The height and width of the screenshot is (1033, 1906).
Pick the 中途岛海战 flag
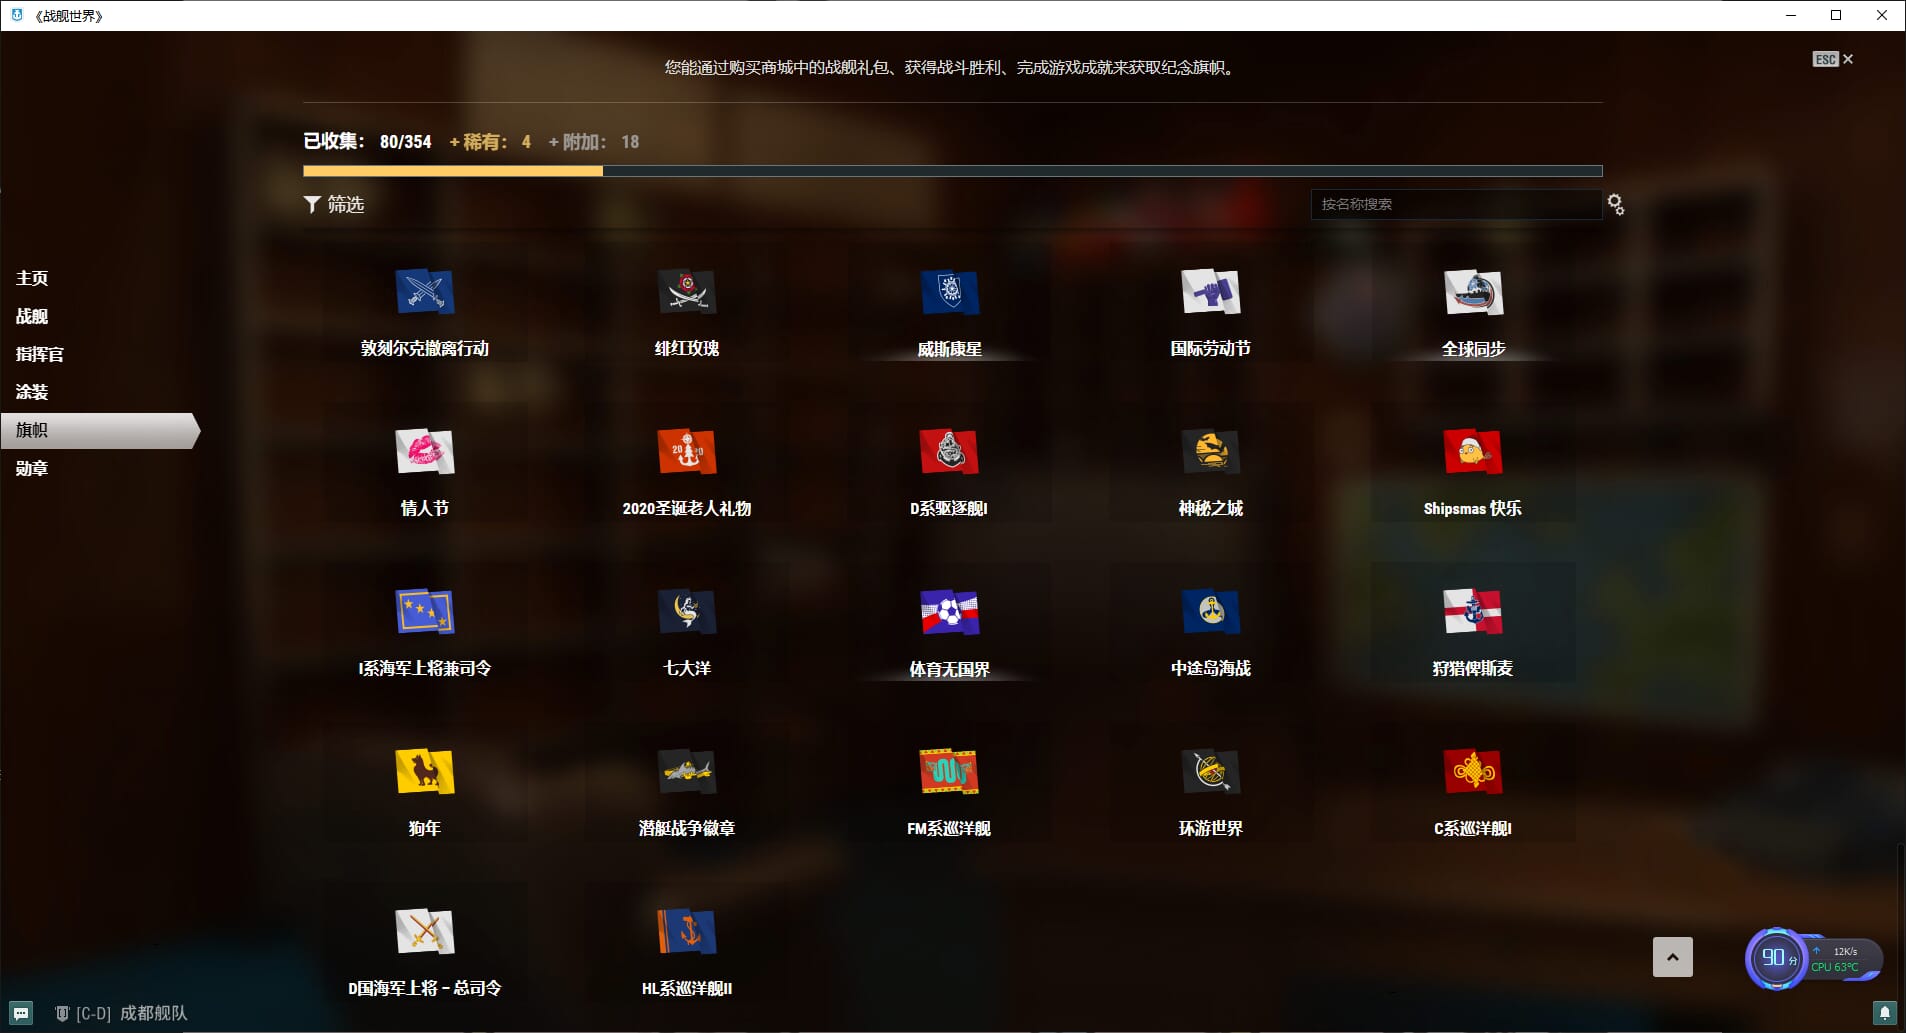[x=1211, y=612]
